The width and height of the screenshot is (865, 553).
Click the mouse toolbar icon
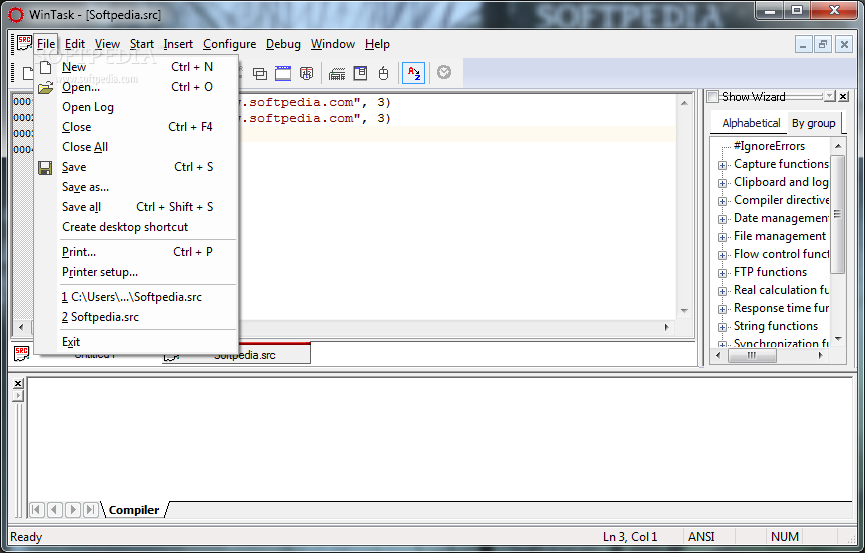(x=383, y=73)
